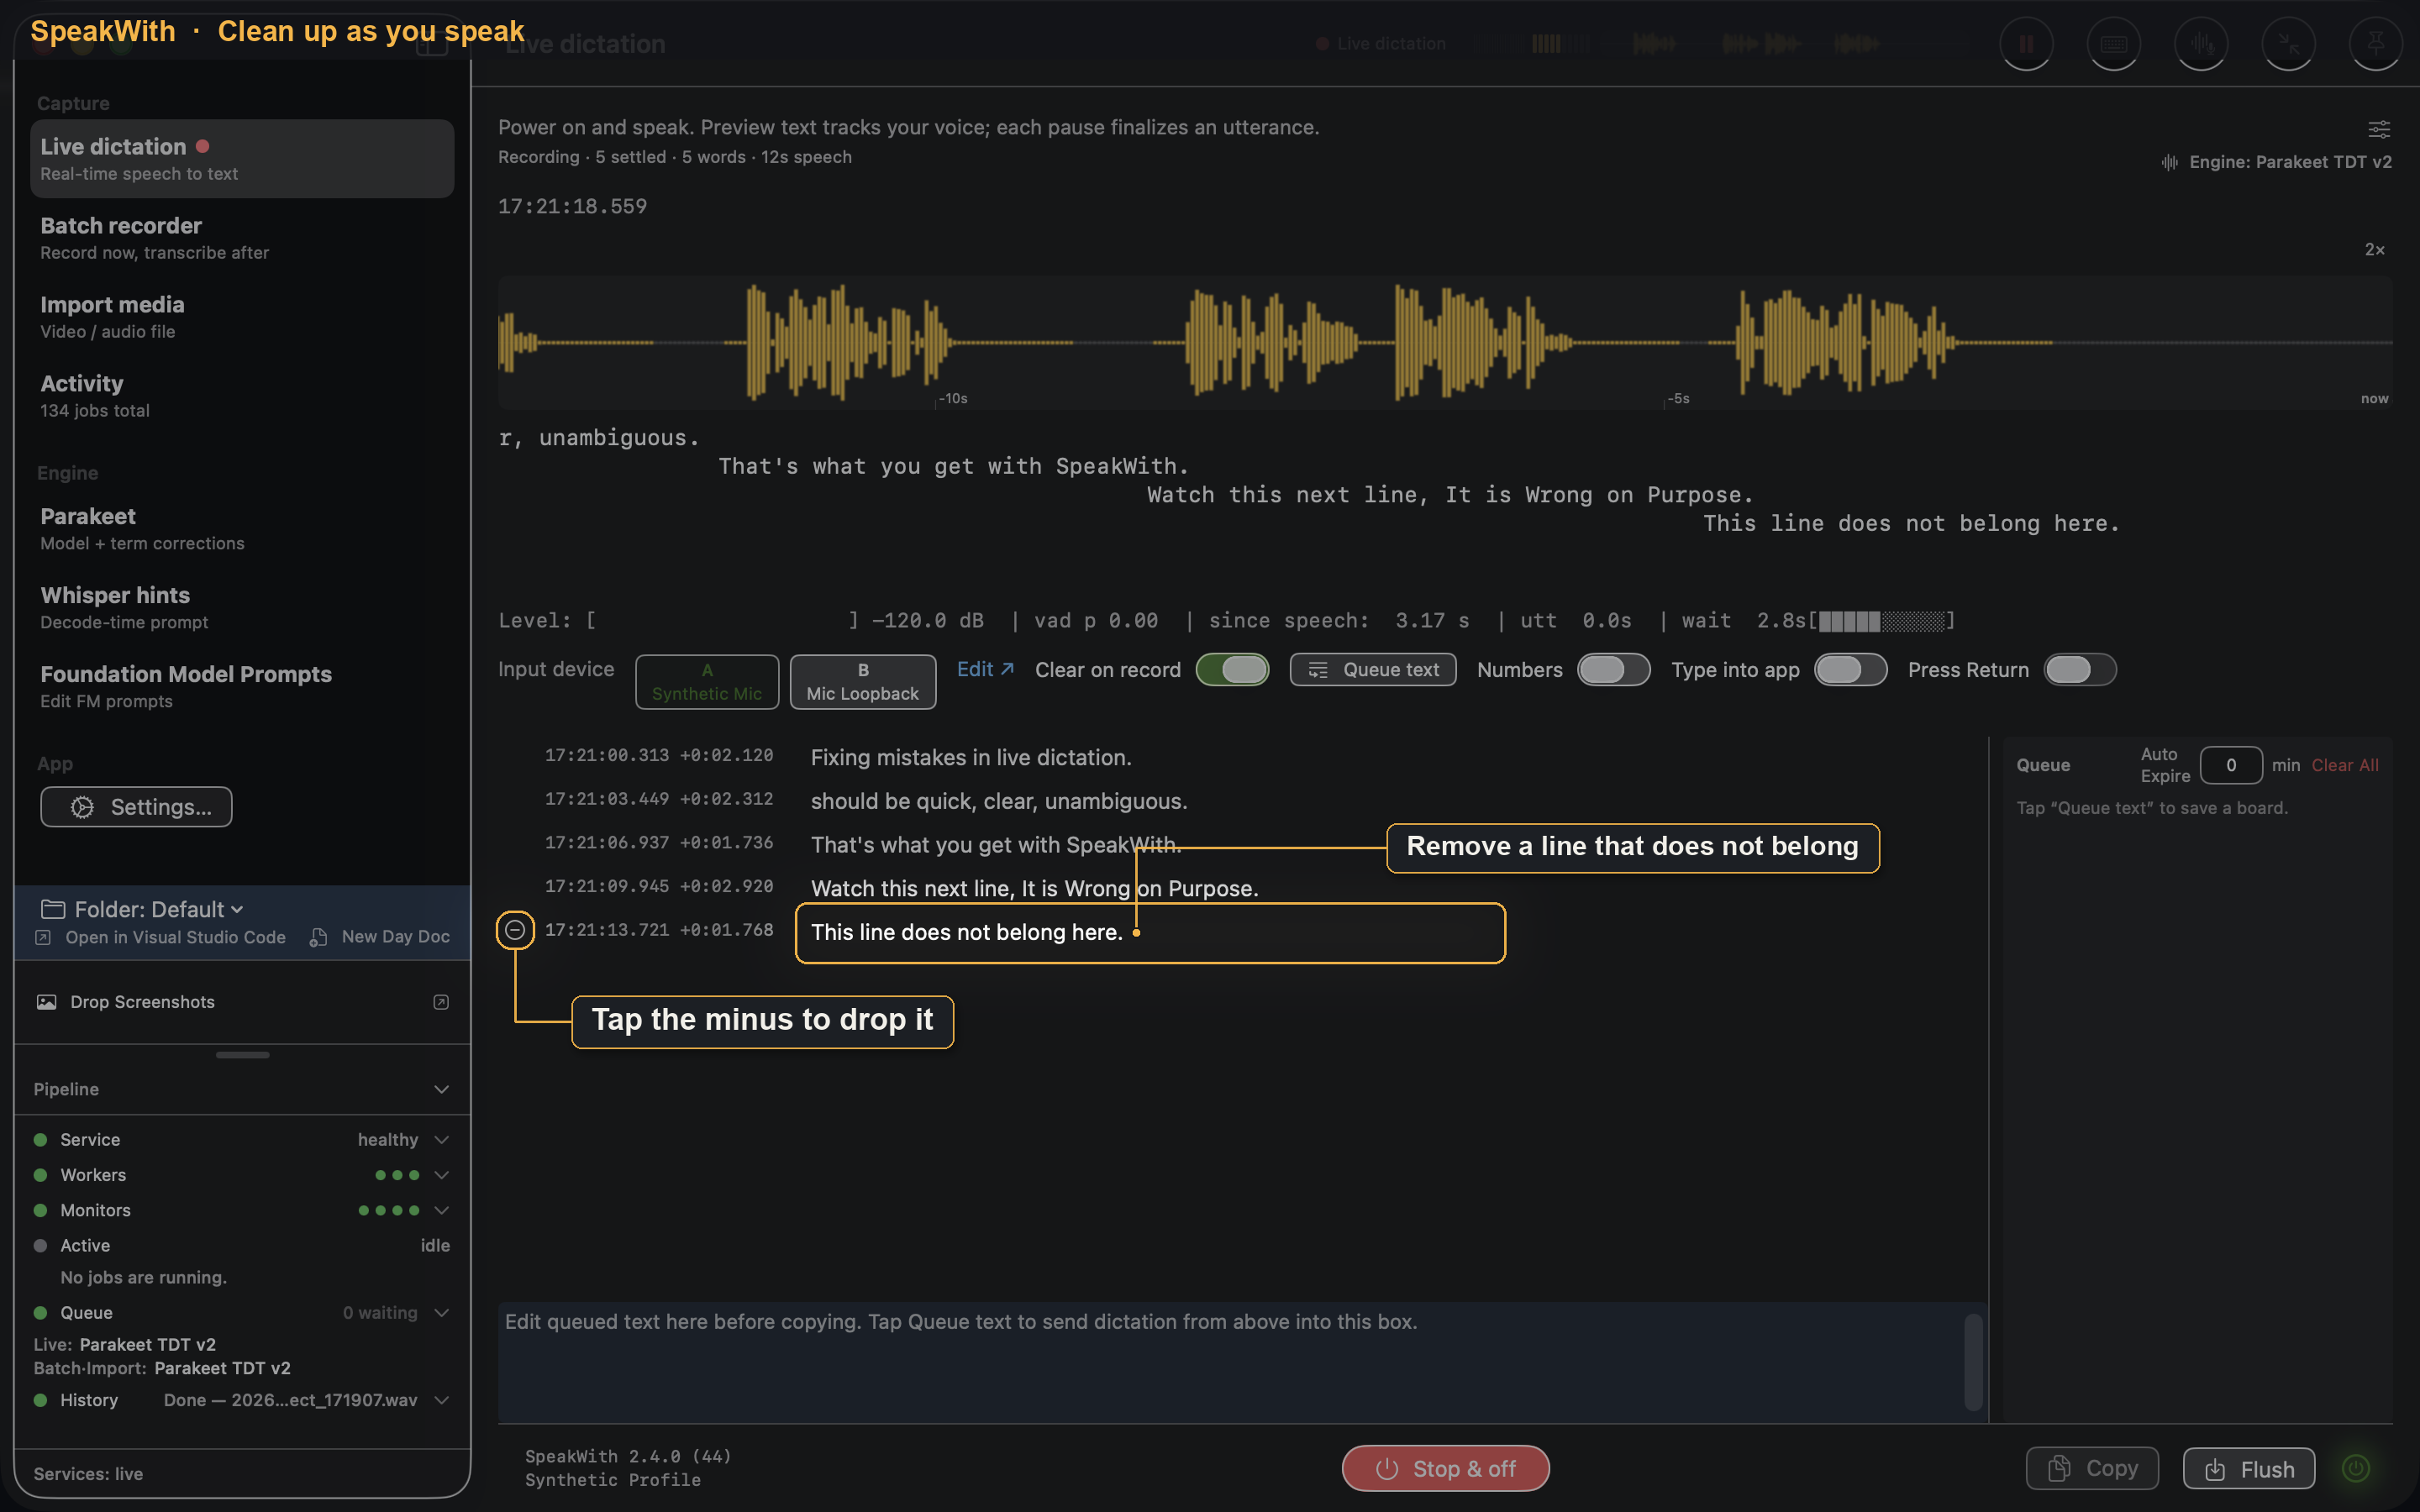
Task: Click the minus icon beside the 17:21:13.721 line
Action: (x=515, y=930)
